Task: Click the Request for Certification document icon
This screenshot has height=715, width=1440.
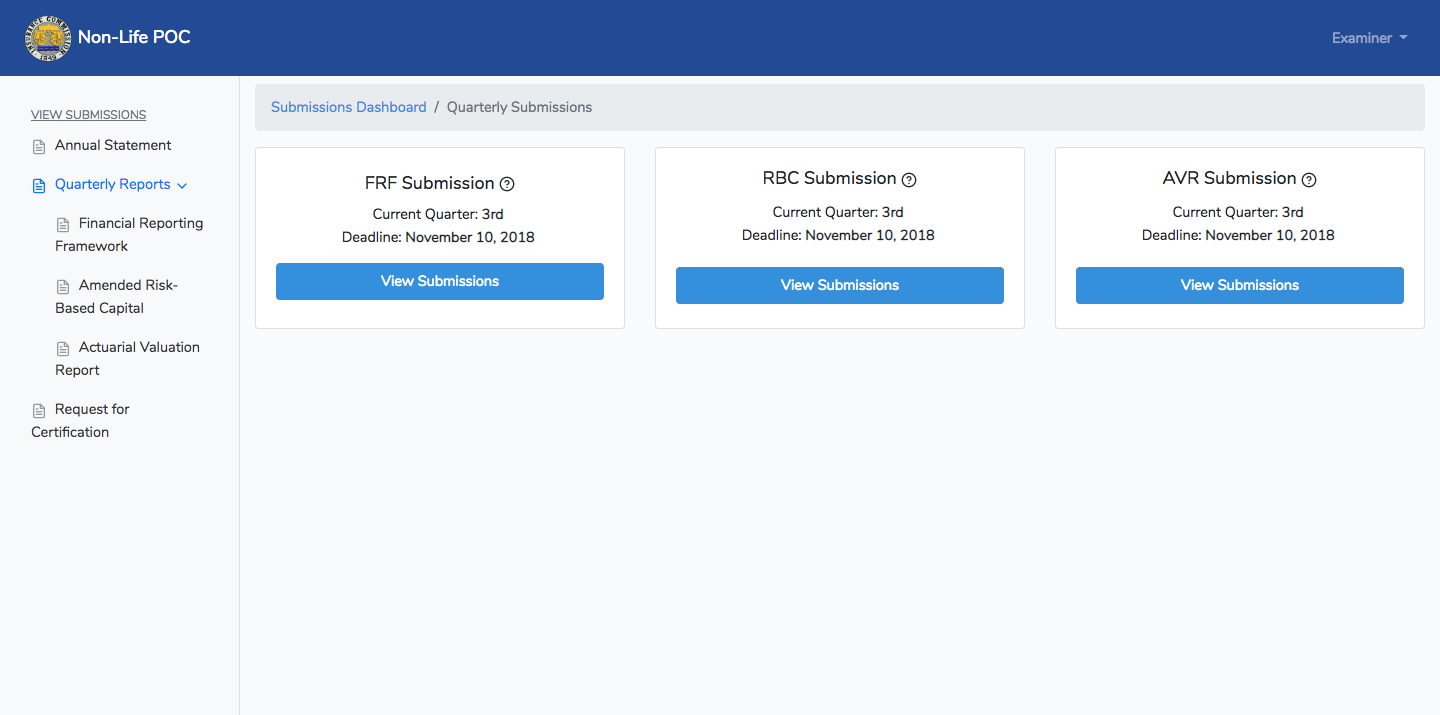Action: point(39,410)
